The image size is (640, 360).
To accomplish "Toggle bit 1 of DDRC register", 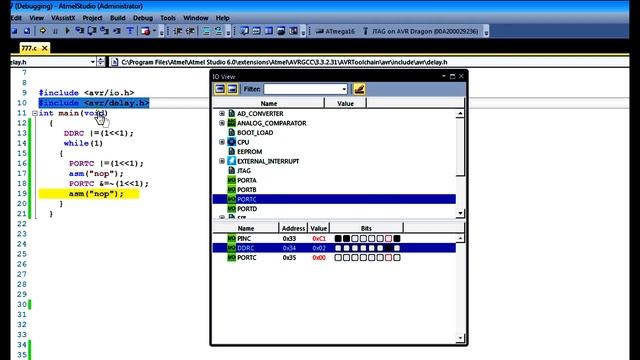I will tap(388, 248).
